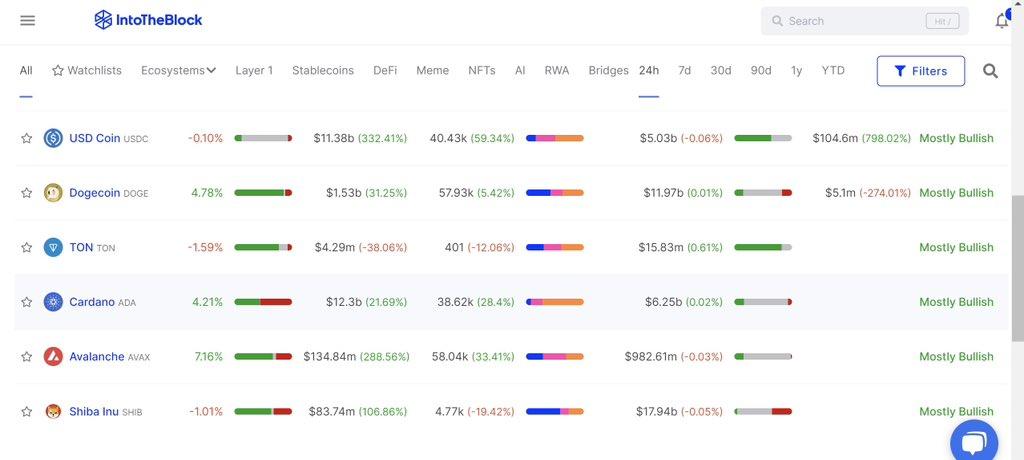Click Shiba Inu's blue-pink-orange holder composition bar
The height and width of the screenshot is (460, 1024).
(x=554, y=412)
